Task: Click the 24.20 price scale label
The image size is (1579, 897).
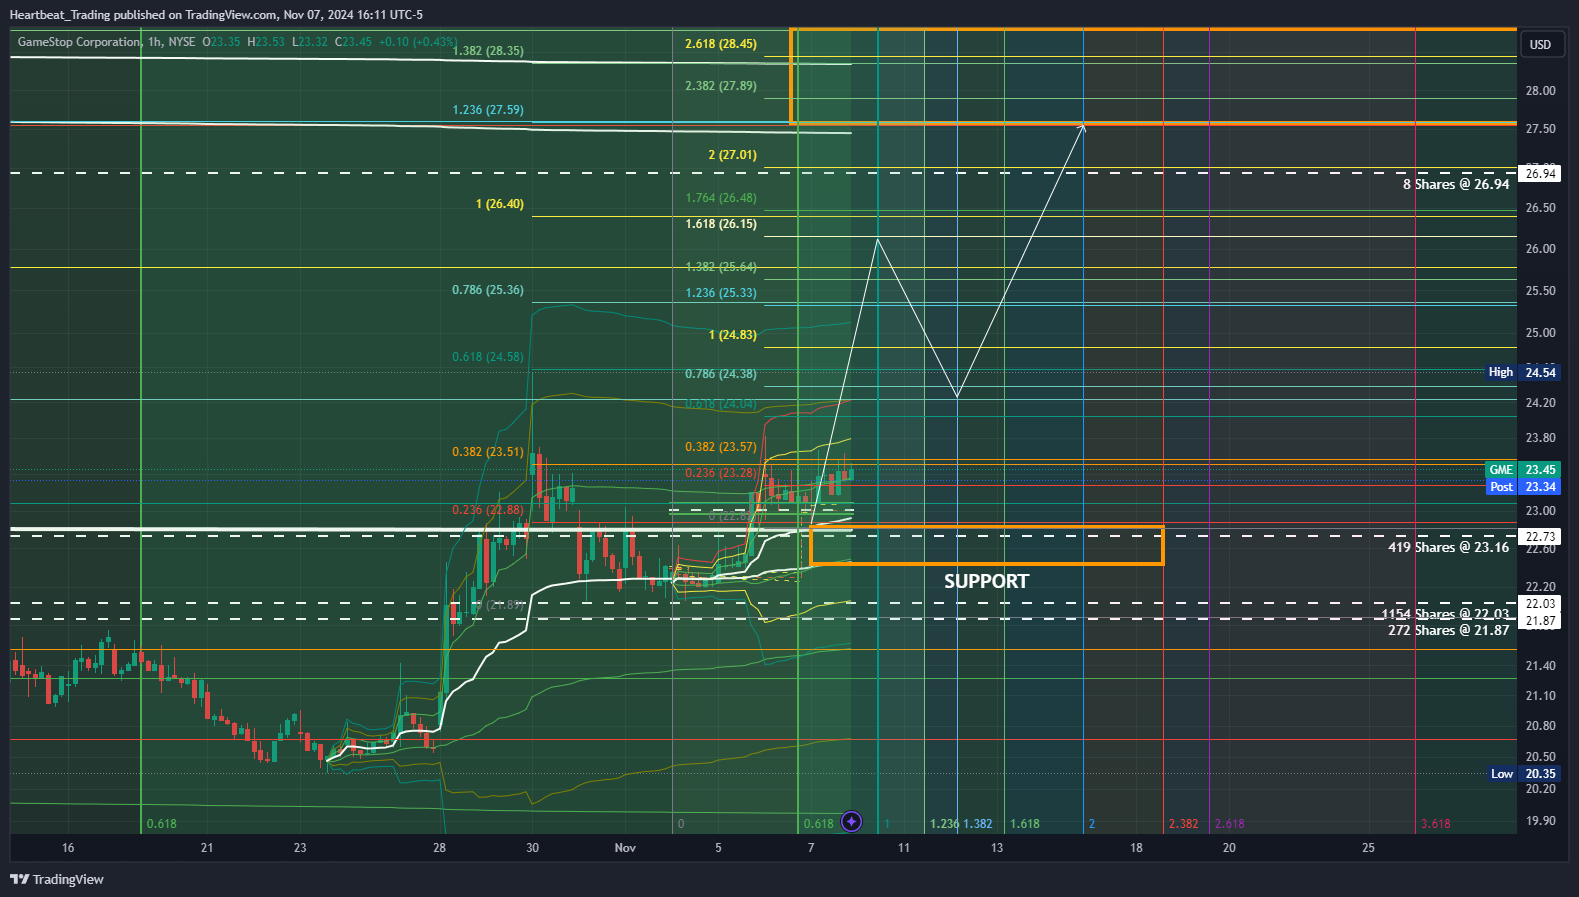Action: (x=1540, y=403)
